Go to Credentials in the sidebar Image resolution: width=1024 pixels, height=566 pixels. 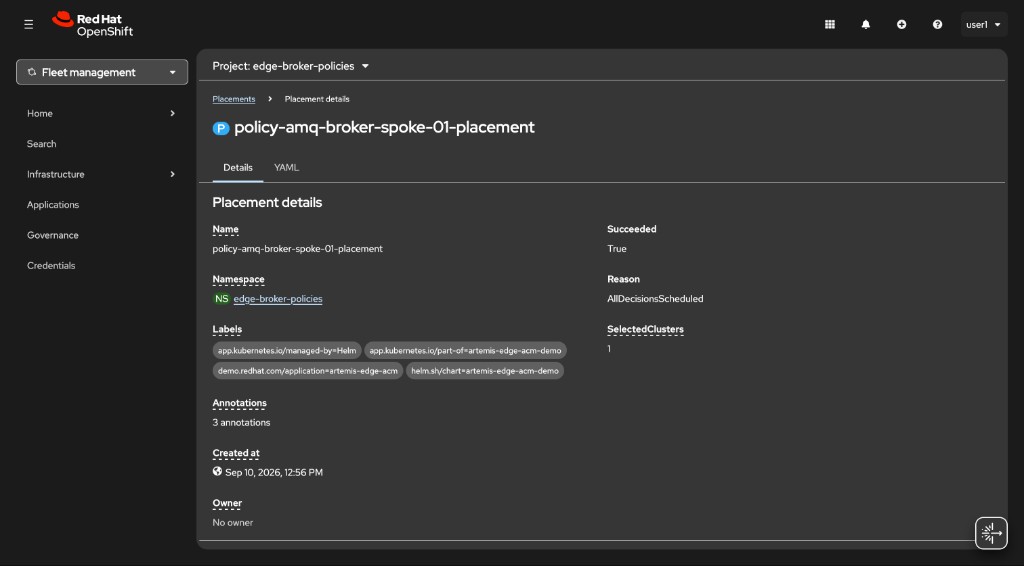[x=51, y=266]
